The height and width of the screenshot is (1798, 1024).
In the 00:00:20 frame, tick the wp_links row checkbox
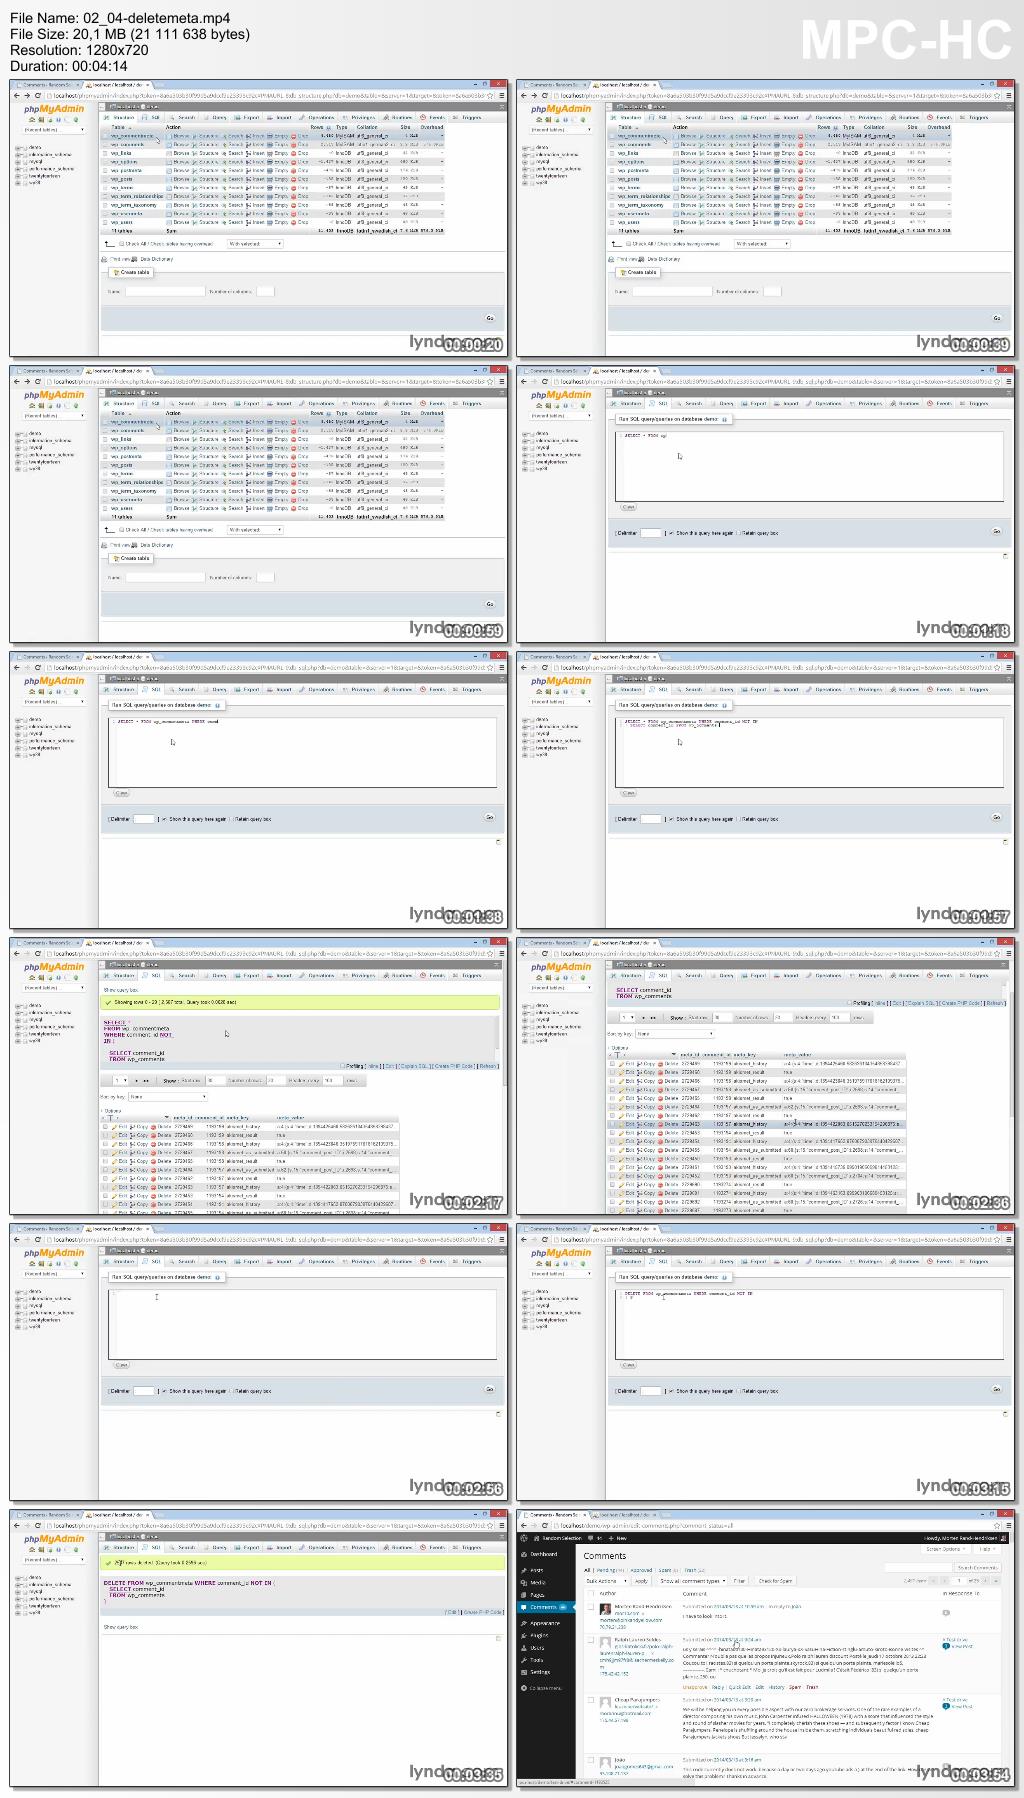[106, 153]
